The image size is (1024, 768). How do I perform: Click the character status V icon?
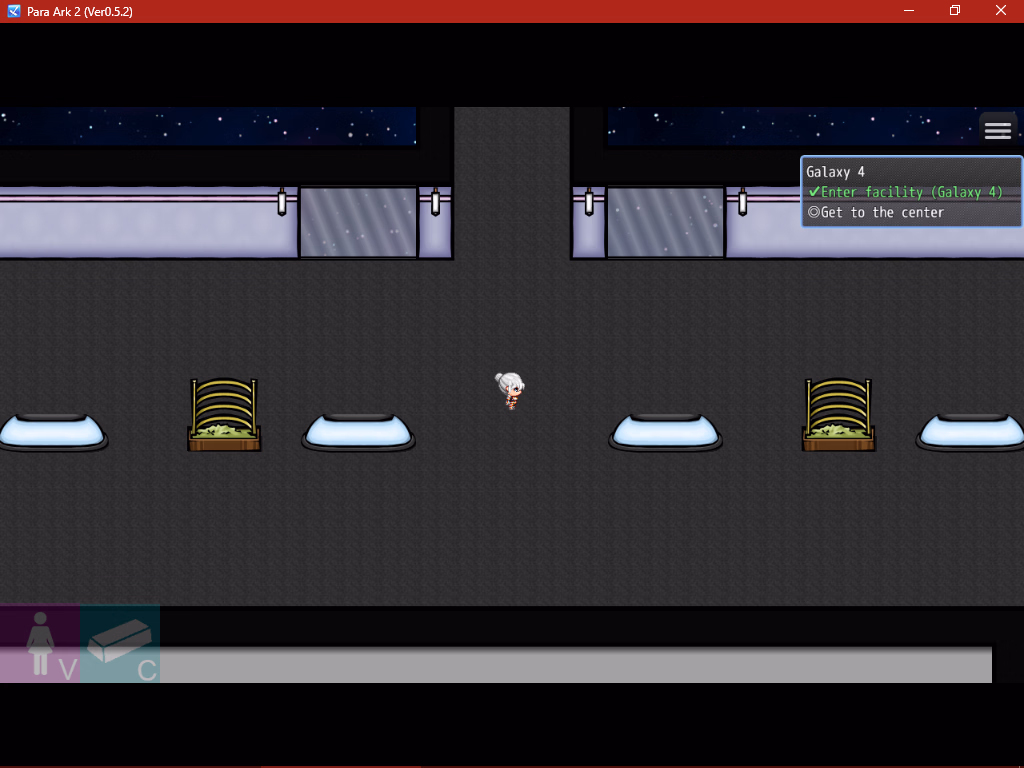40,644
